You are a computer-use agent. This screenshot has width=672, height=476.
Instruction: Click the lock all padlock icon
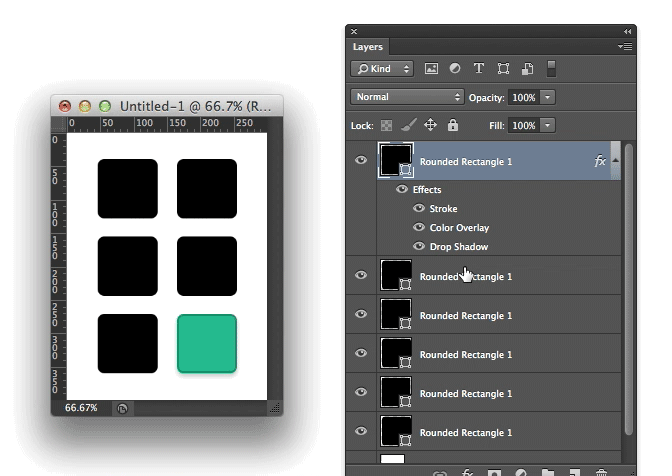tap(453, 125)
